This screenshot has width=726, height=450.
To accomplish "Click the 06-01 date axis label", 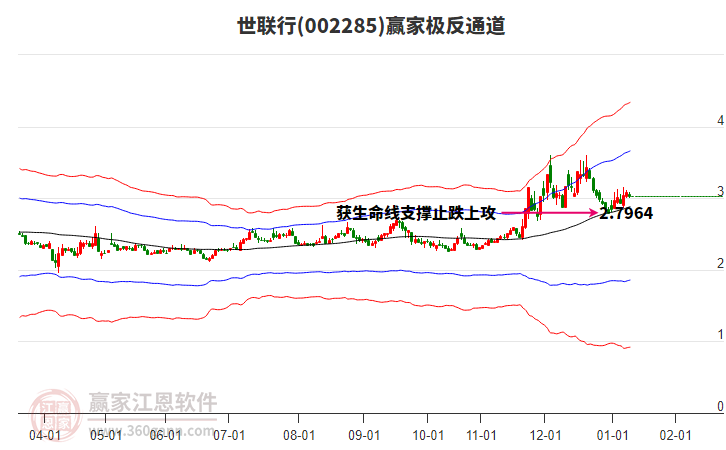I will tap(165, 436).
